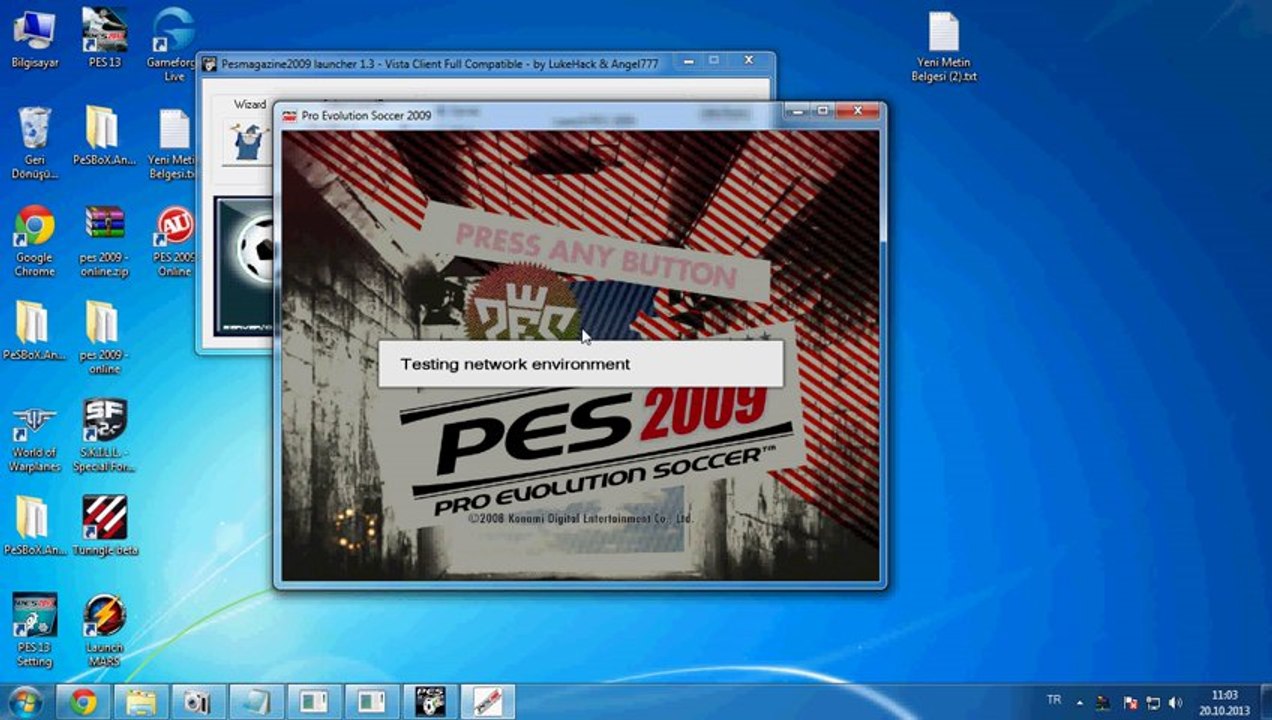Open Yeni Metin Belgesi (2).txt file

coord(945,46)
